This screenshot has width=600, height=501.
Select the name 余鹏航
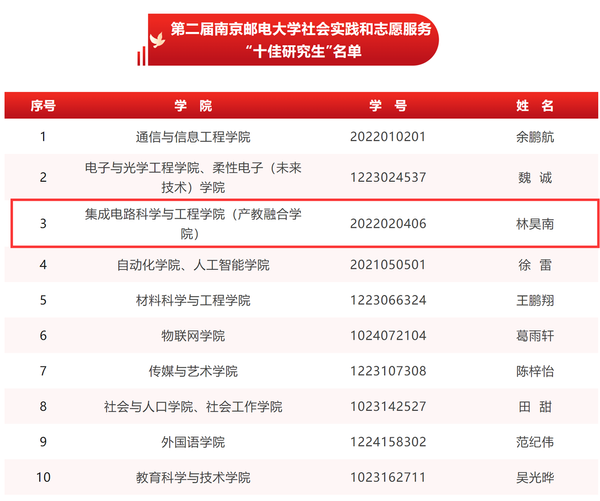point(533,137)
